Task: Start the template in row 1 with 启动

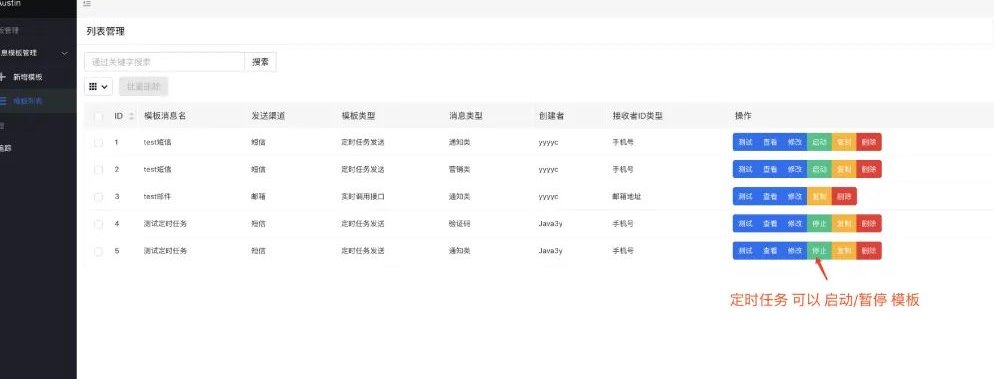Action: click(x=820, y=143)
